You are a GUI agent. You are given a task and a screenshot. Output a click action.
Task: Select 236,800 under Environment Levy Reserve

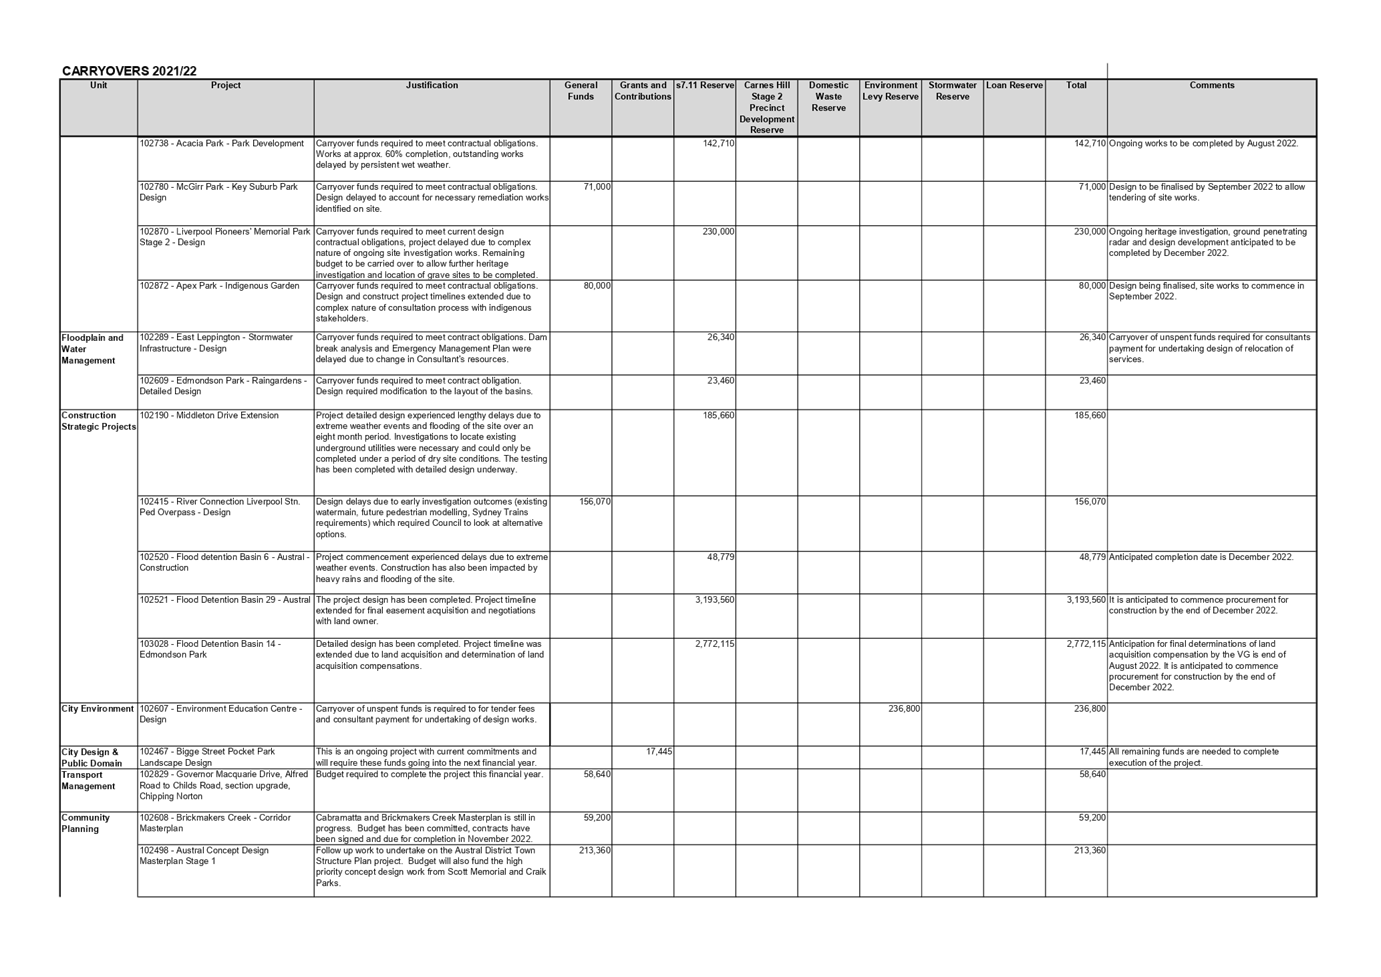(904, 709)
